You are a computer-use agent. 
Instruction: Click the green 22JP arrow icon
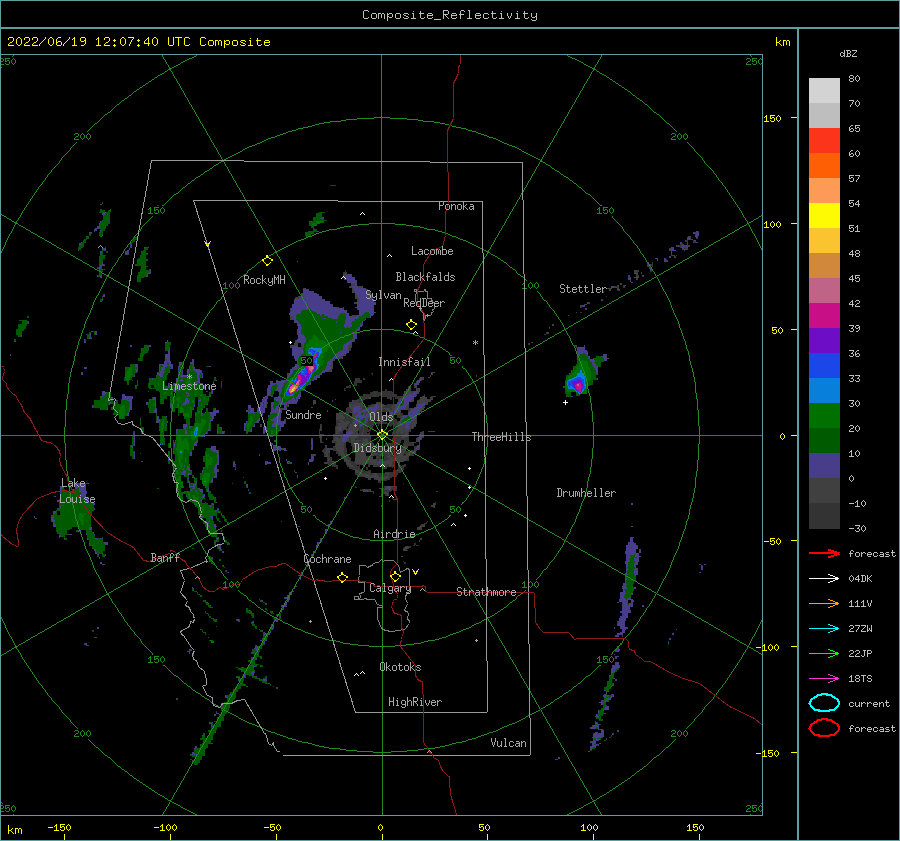pyautogui.click(x=824, y=653)
